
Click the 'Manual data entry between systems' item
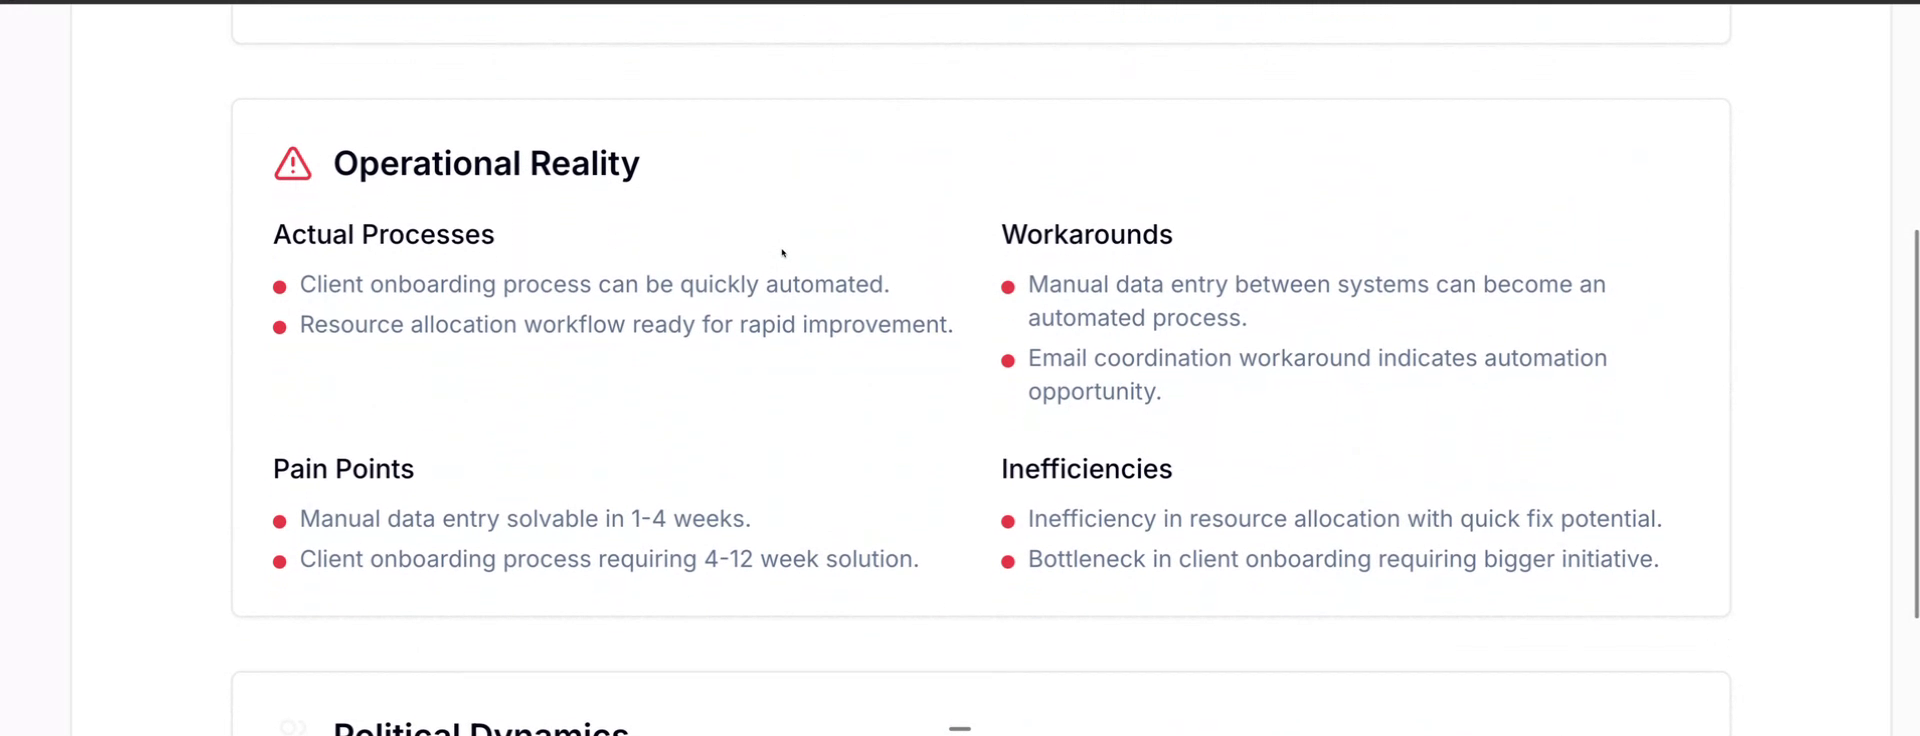pyautogui.click(x=1316, y=301)
